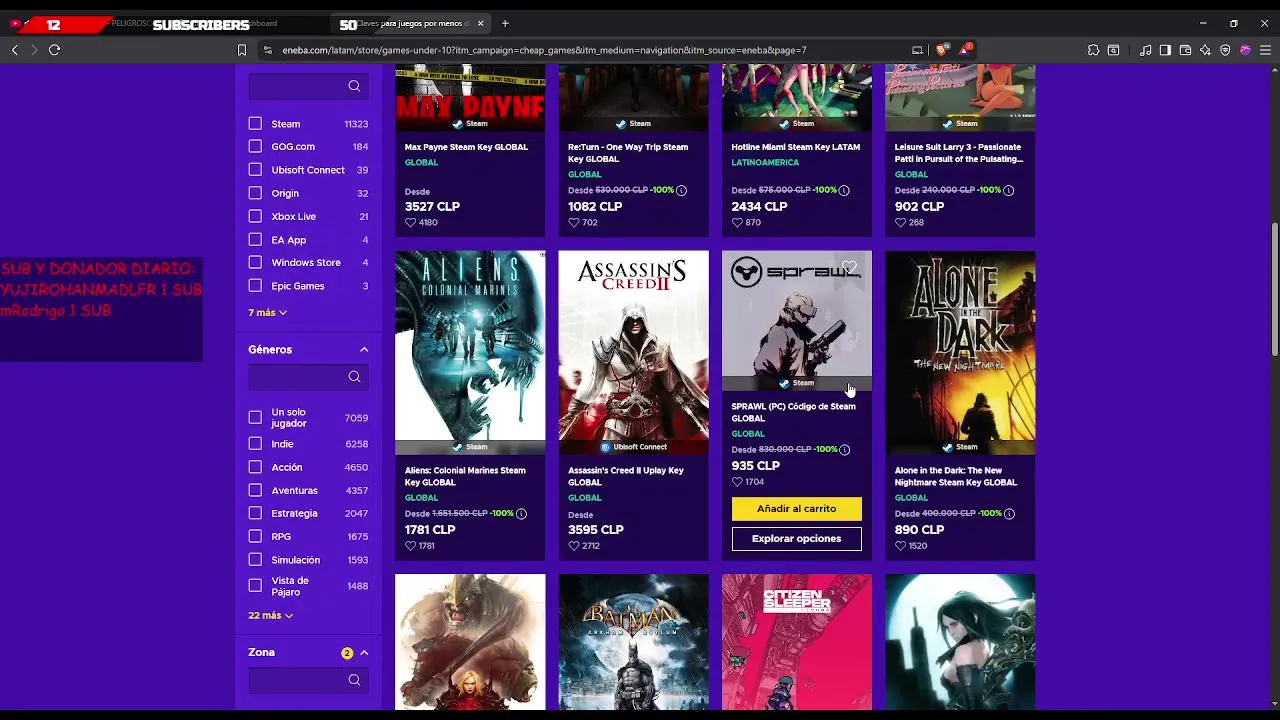Screen dimensions: 1280x720
Task: Click search icon in Géneros filter box
Action: click(354, 377)
